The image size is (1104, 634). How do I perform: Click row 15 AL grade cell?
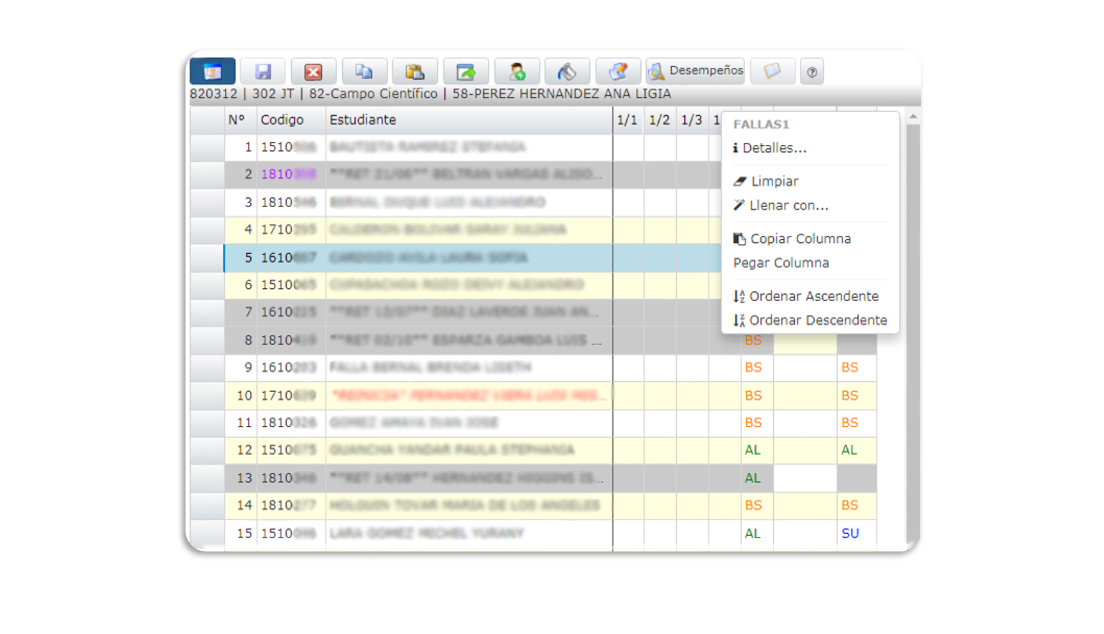pos(757,533)
